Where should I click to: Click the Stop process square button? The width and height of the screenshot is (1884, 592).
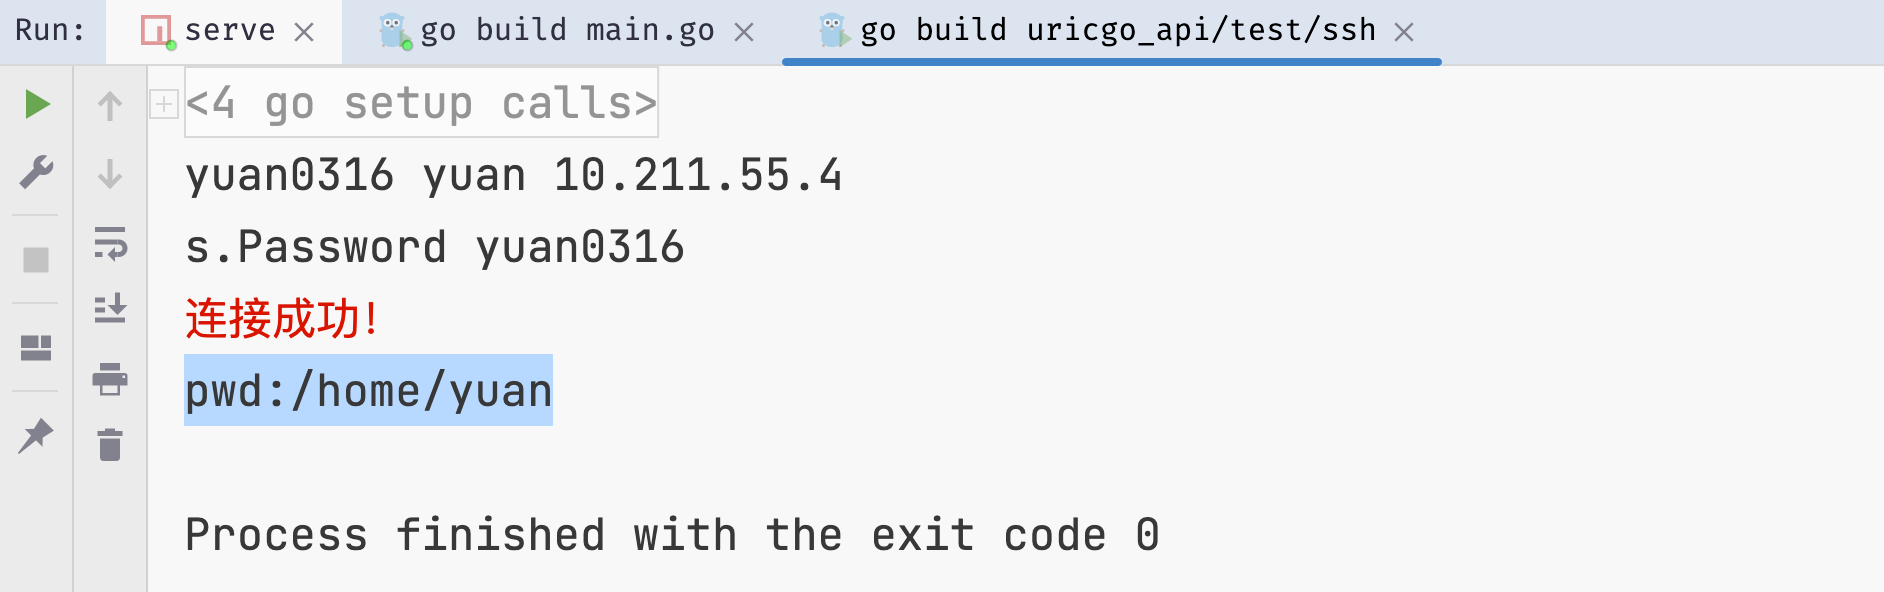(37, 260)
